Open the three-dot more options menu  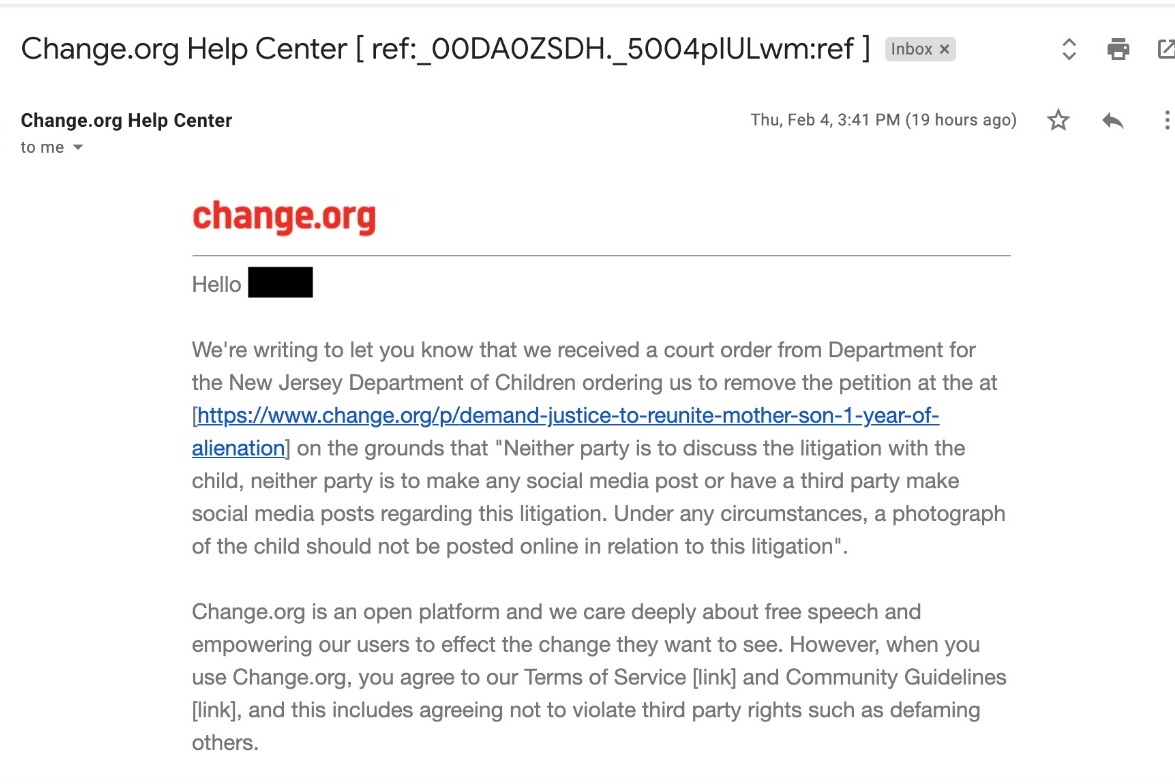(x=1166, y=121)
